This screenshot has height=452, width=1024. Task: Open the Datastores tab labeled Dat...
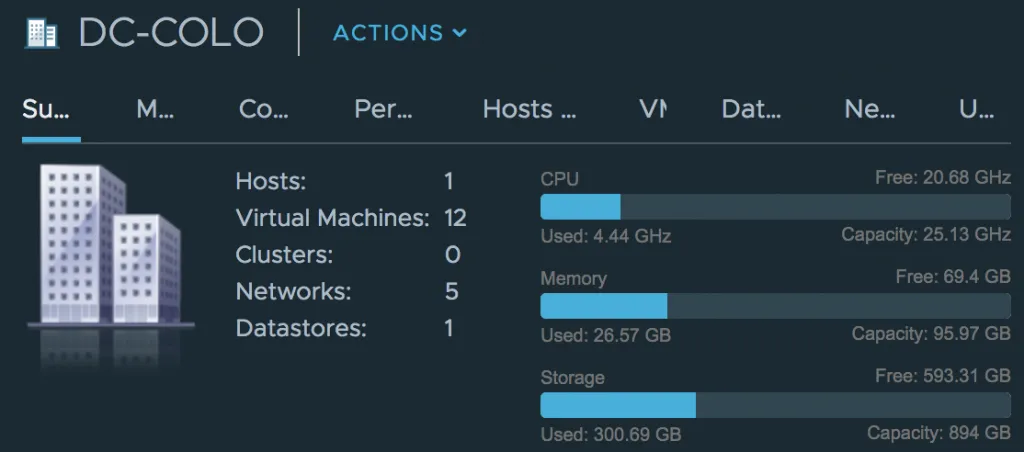click(x=751, y=110)
